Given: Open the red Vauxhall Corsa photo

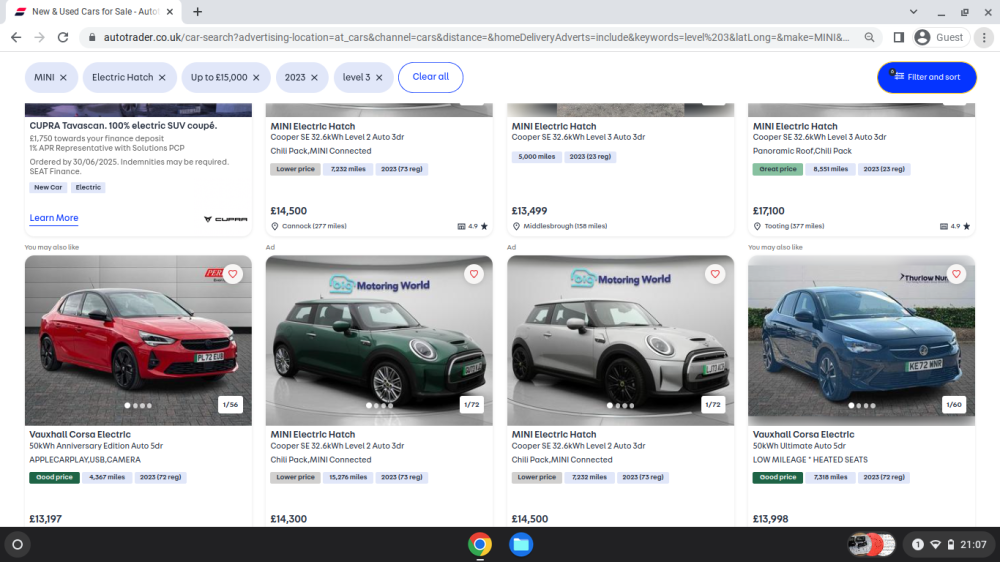Looking at the screenshot, I should tap(138, 341).
